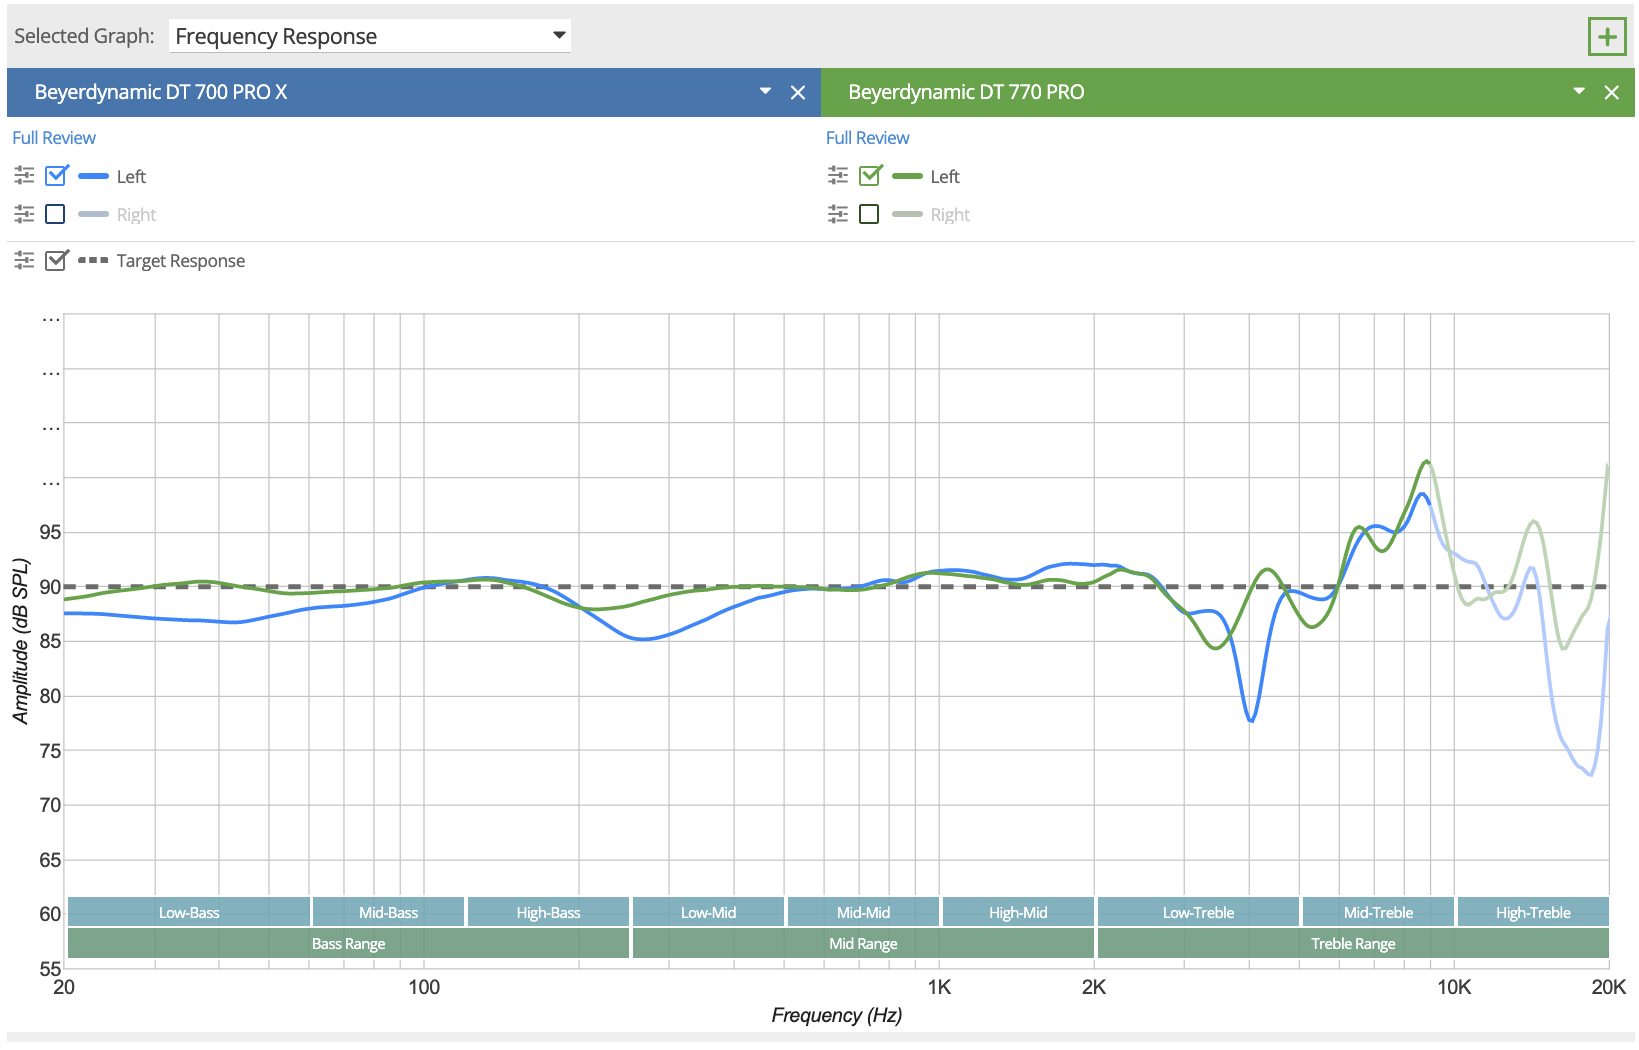This screenshot has width=1639, height=1050.
Task: Click the 75 amplitude axis label
Action: click(50, 750)
